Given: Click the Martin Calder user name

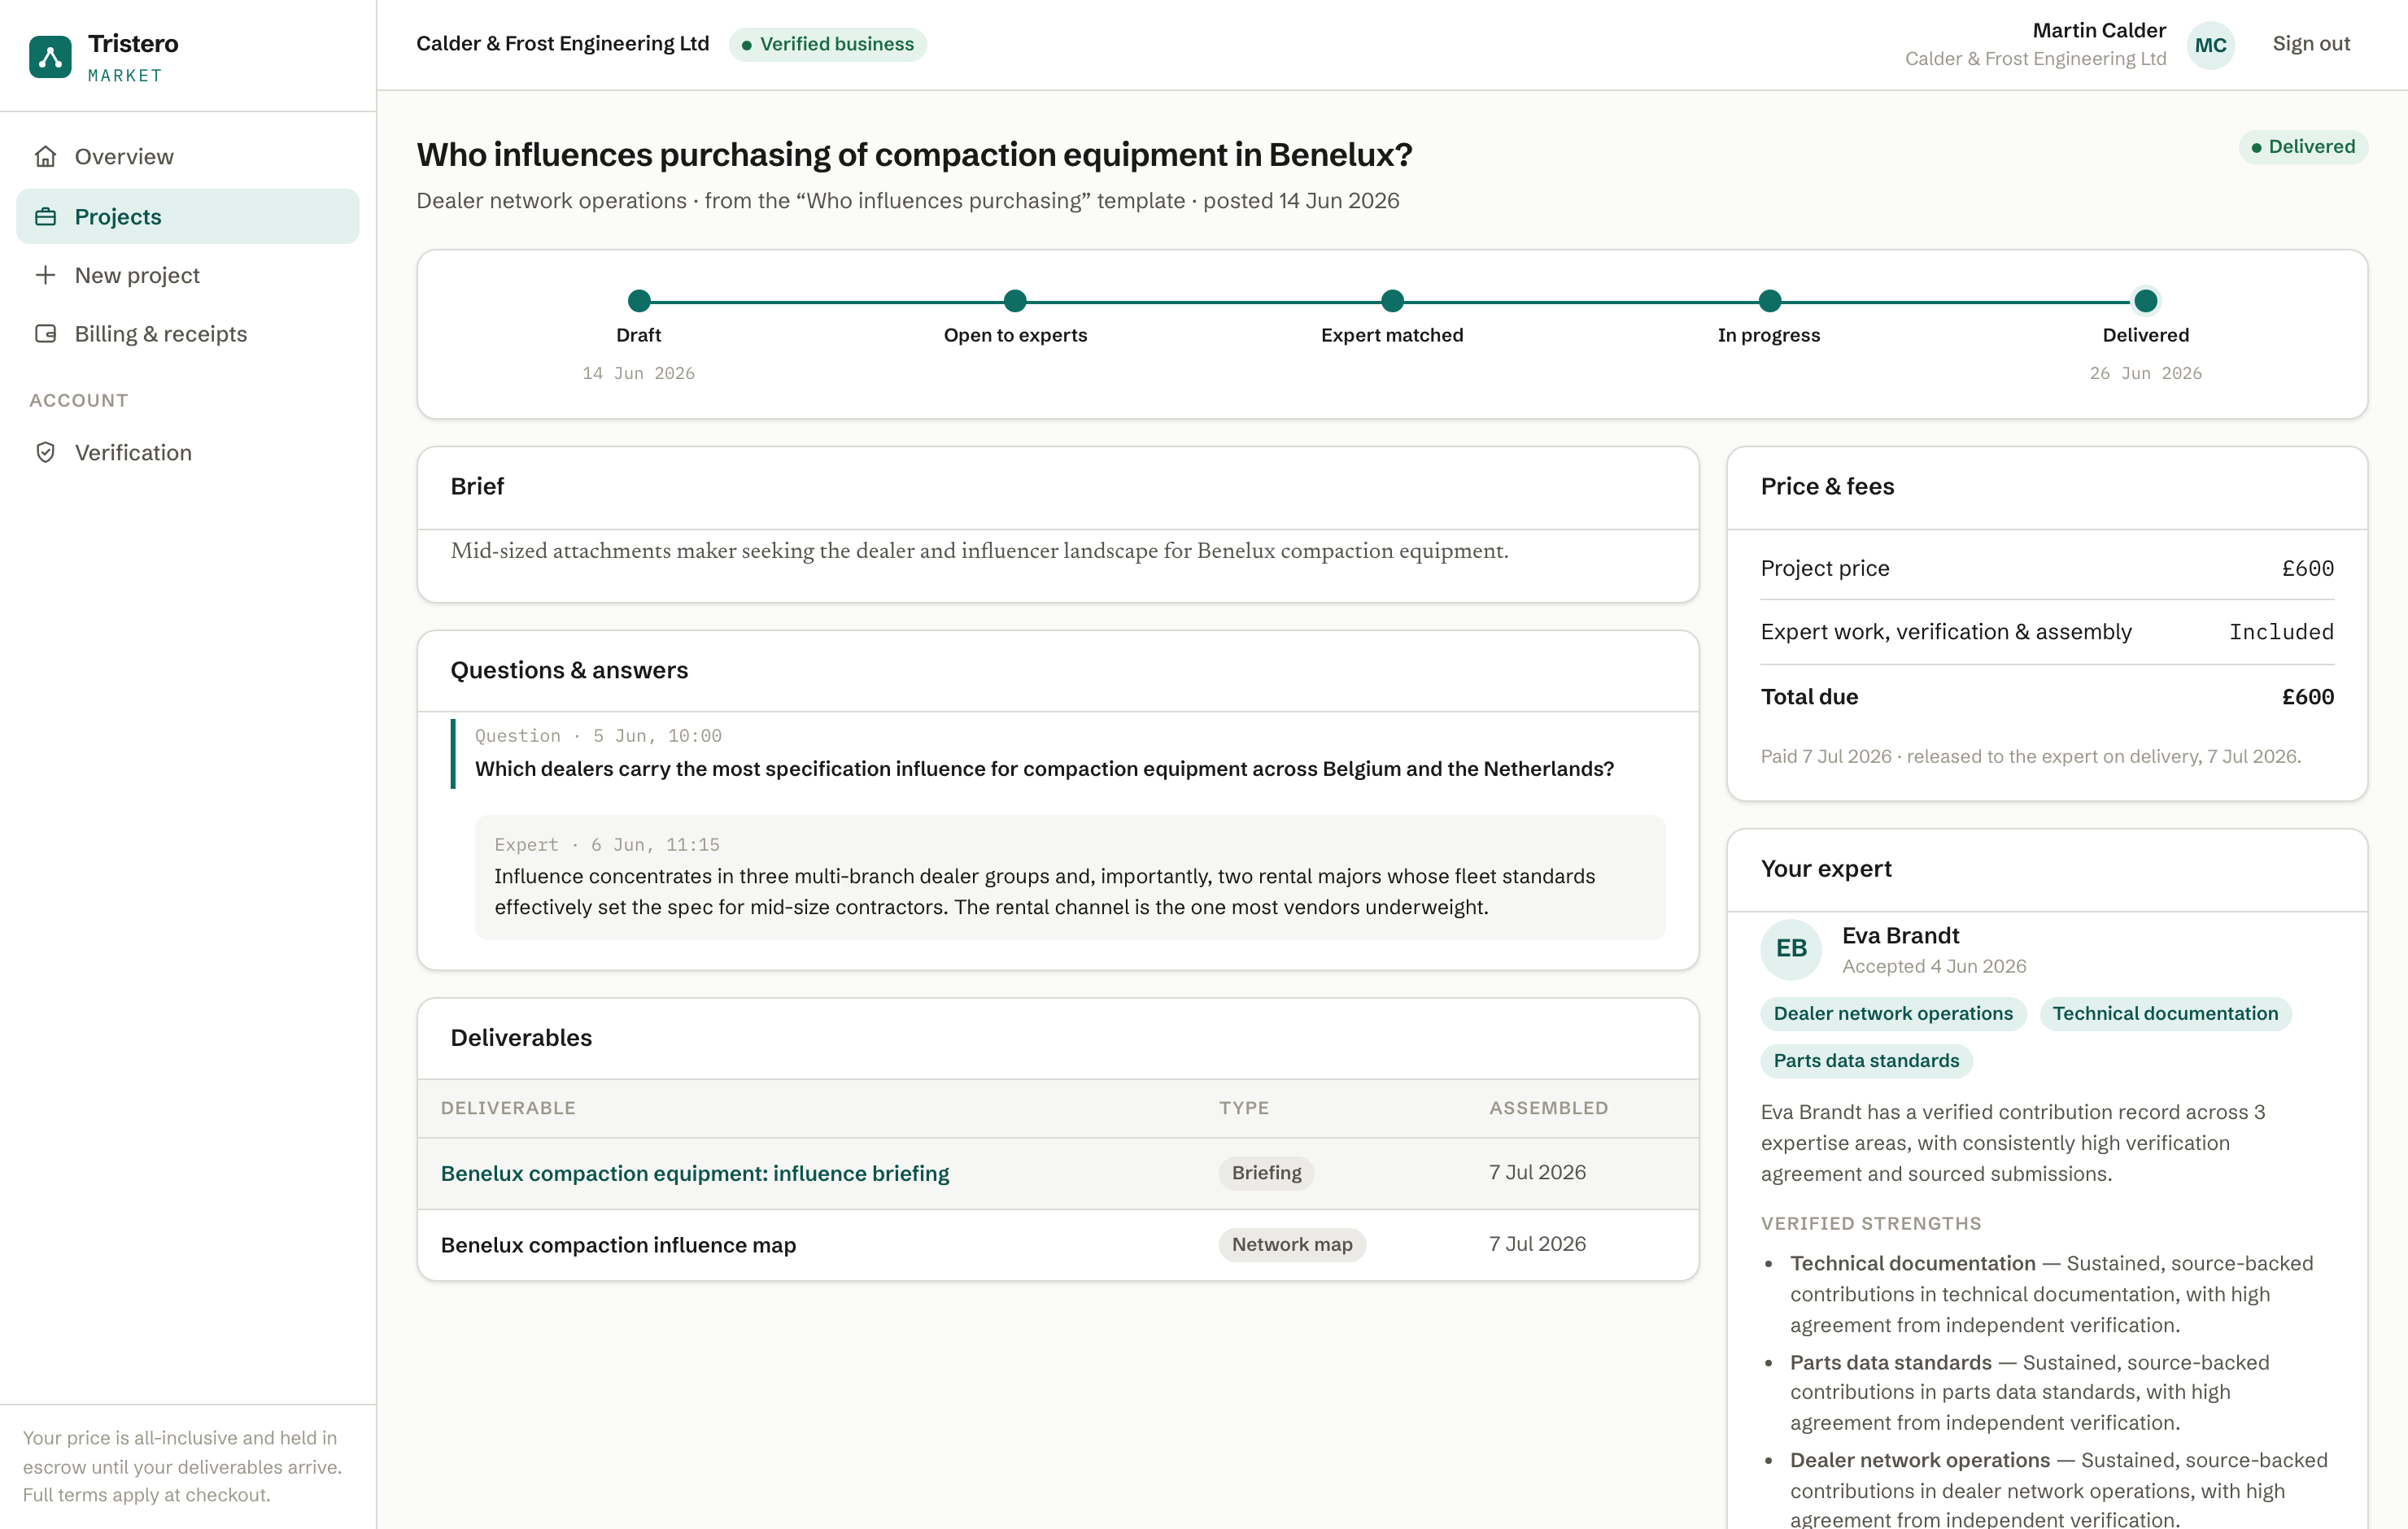Looking at the screenshot, I should [x=2099, y=30].
